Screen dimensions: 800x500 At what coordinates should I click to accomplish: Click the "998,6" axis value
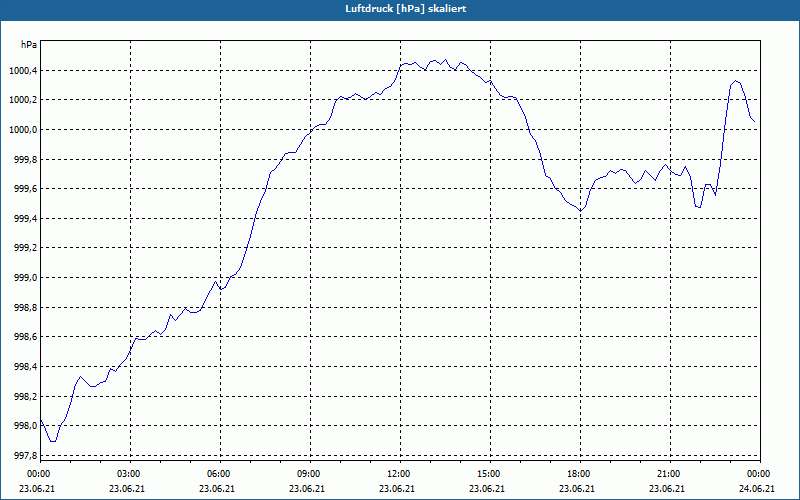25,337
